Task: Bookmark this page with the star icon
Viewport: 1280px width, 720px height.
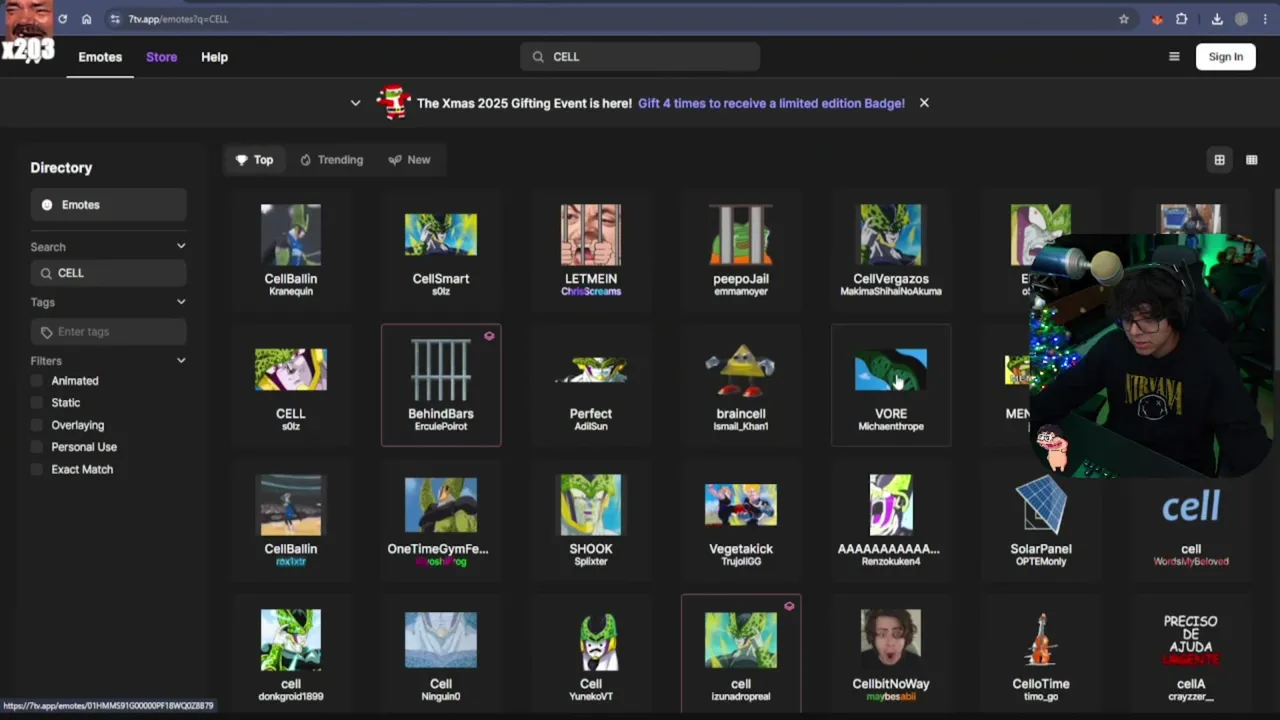Action: point(1124,19)
